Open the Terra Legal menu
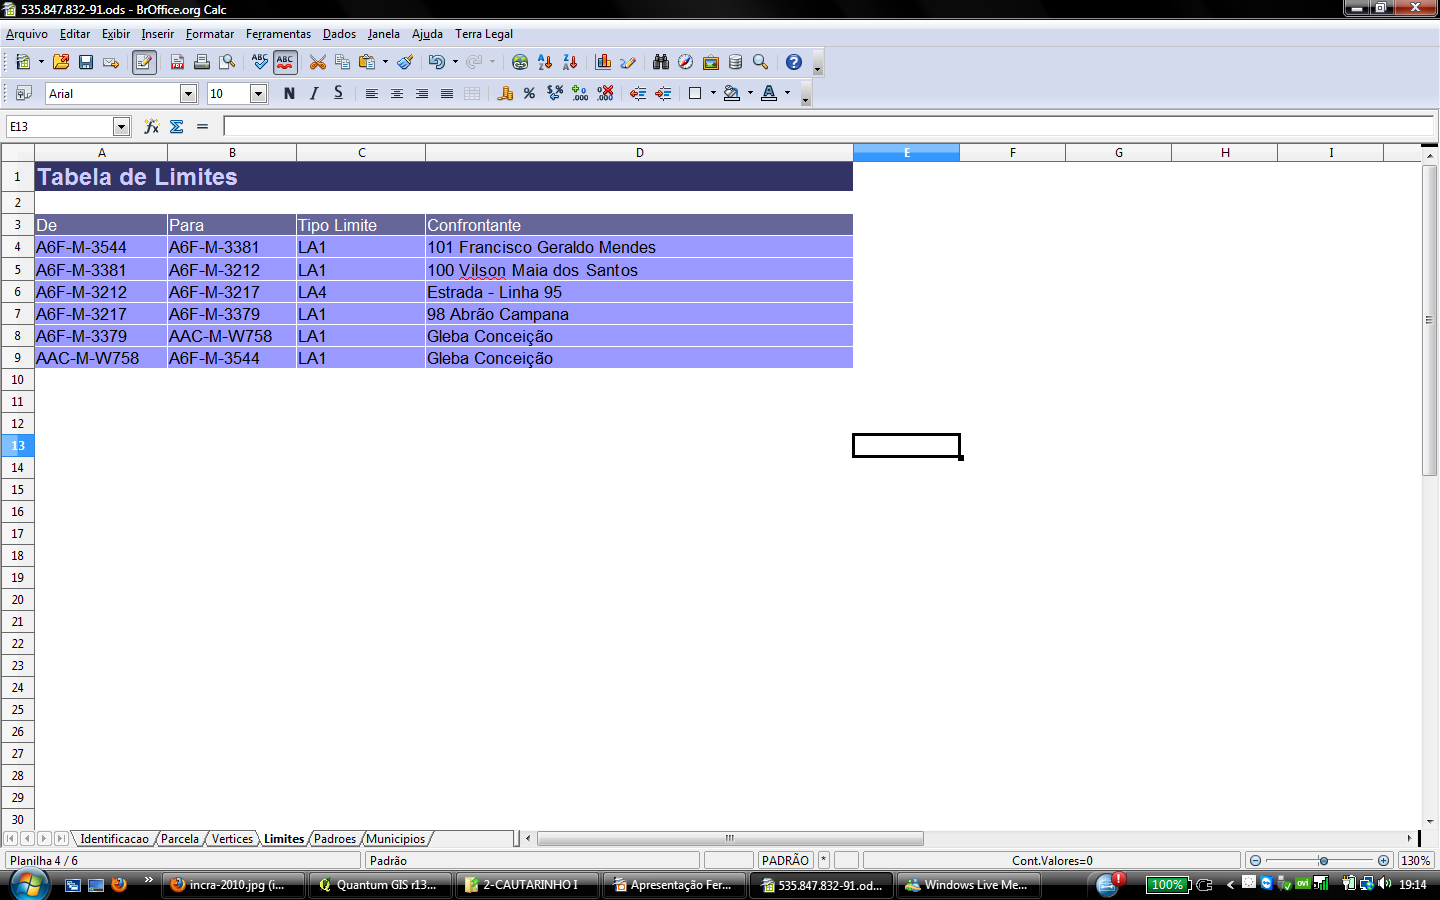 [484, 34]
